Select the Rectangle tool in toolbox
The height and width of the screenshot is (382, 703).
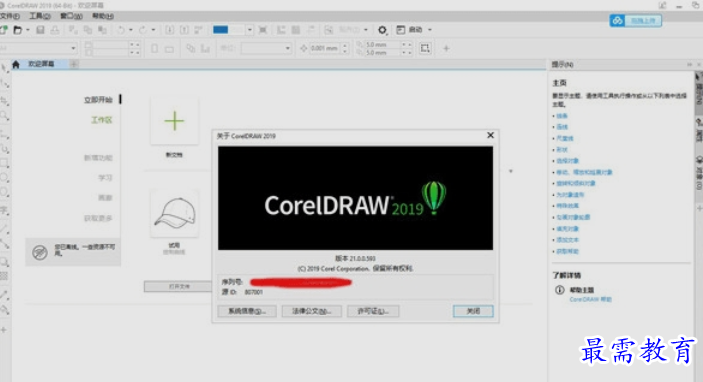click(x=4, y=163)
